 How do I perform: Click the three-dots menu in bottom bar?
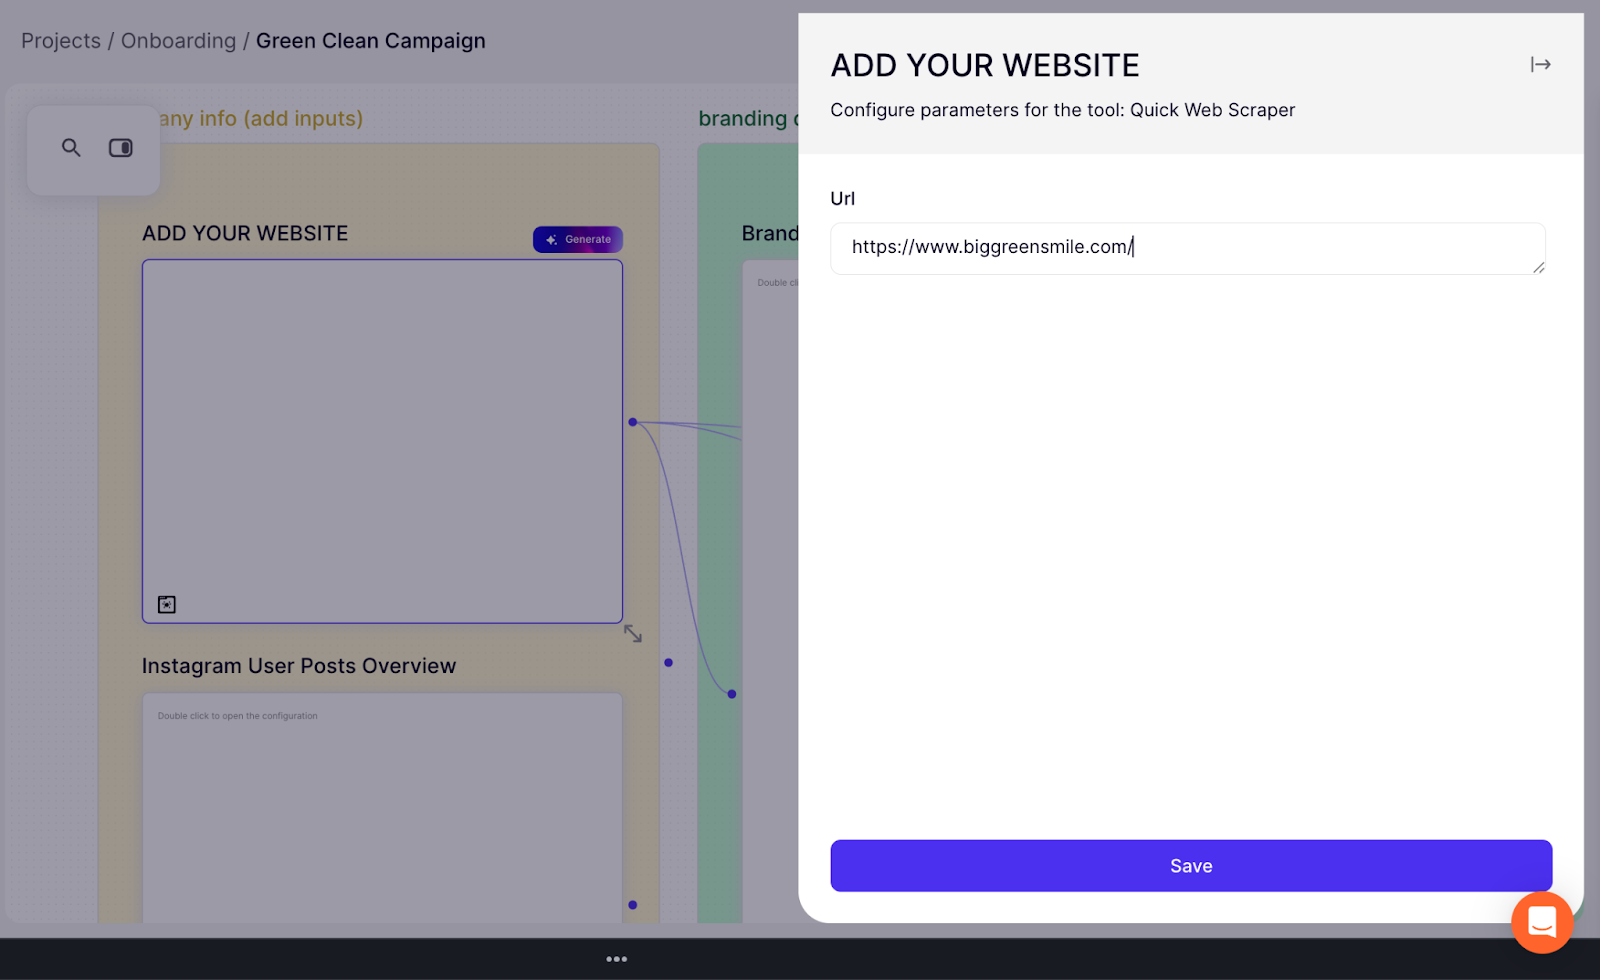[617, 959]
